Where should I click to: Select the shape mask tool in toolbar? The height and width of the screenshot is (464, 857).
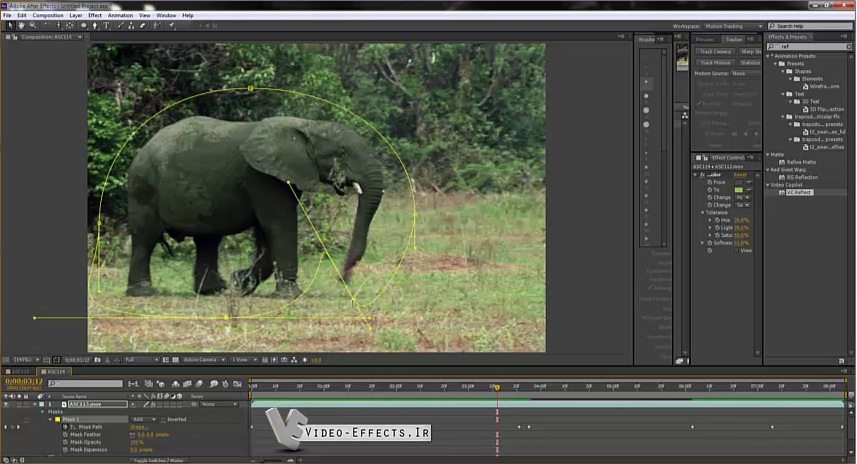[x=84, y=26]
